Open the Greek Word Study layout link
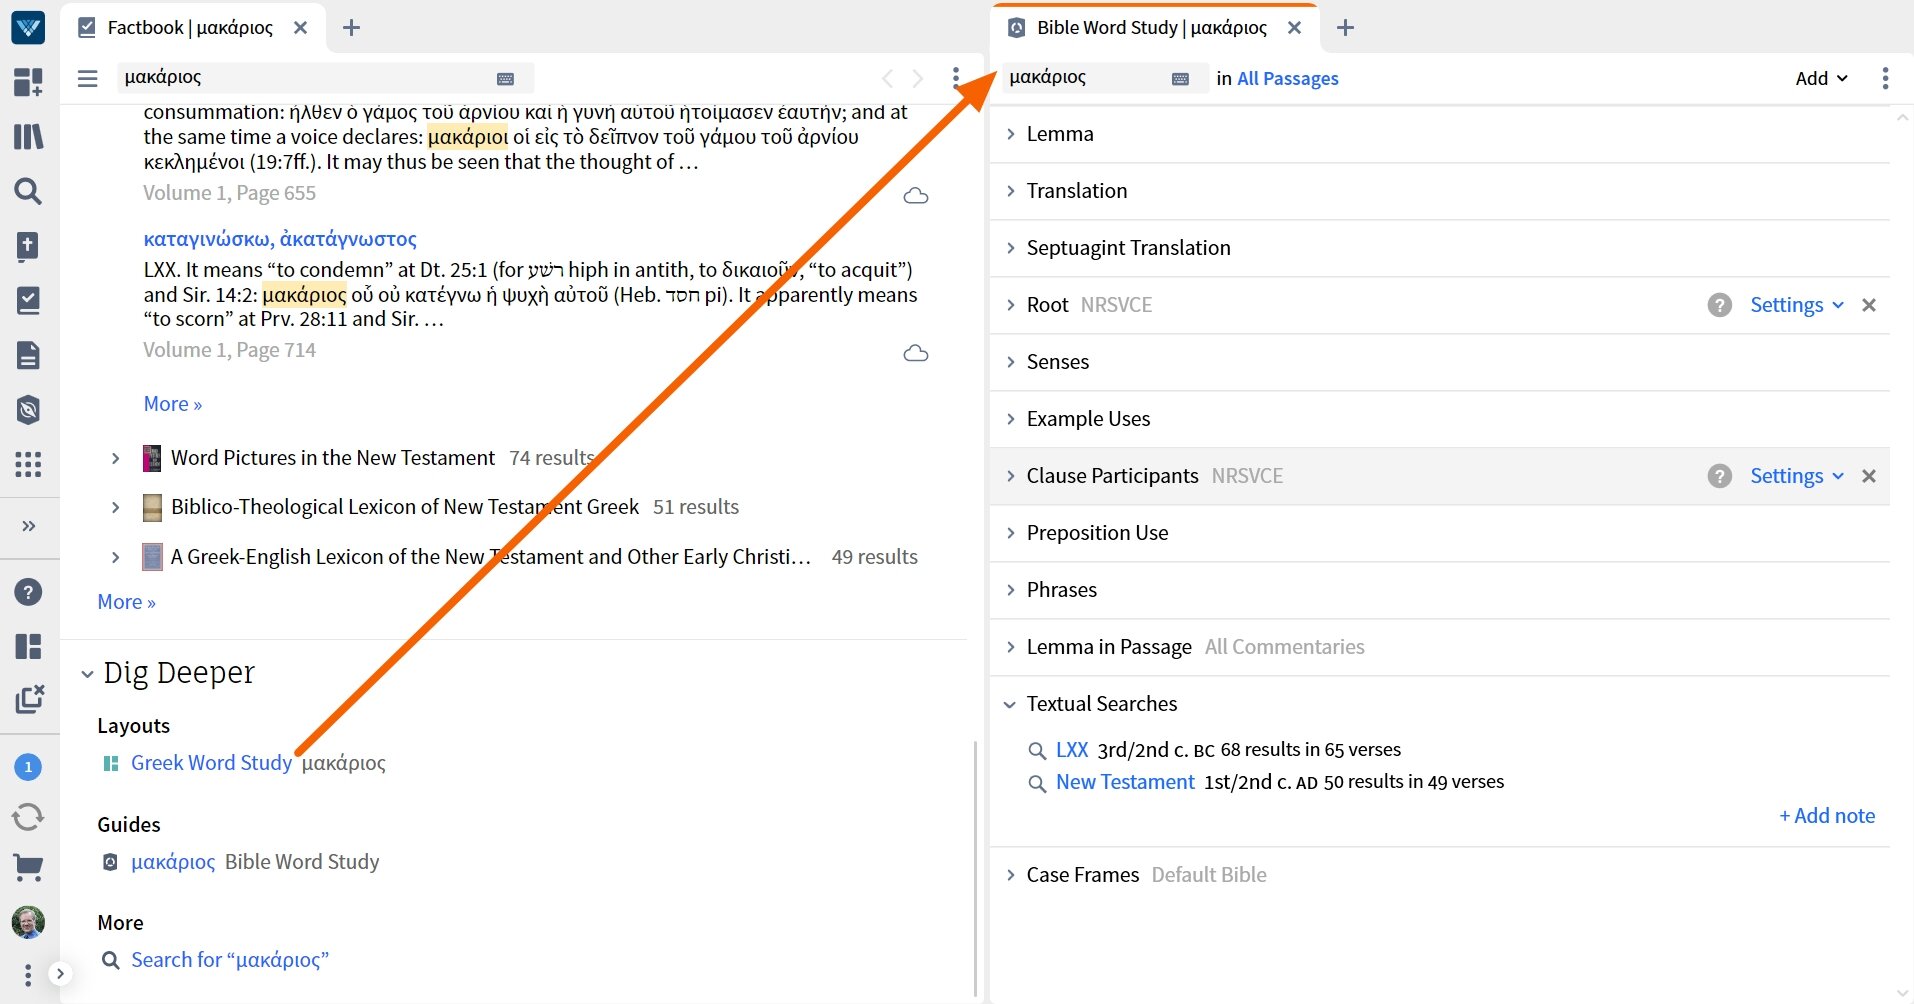This screenshot has height=1004, width=1914. [211, 763]
